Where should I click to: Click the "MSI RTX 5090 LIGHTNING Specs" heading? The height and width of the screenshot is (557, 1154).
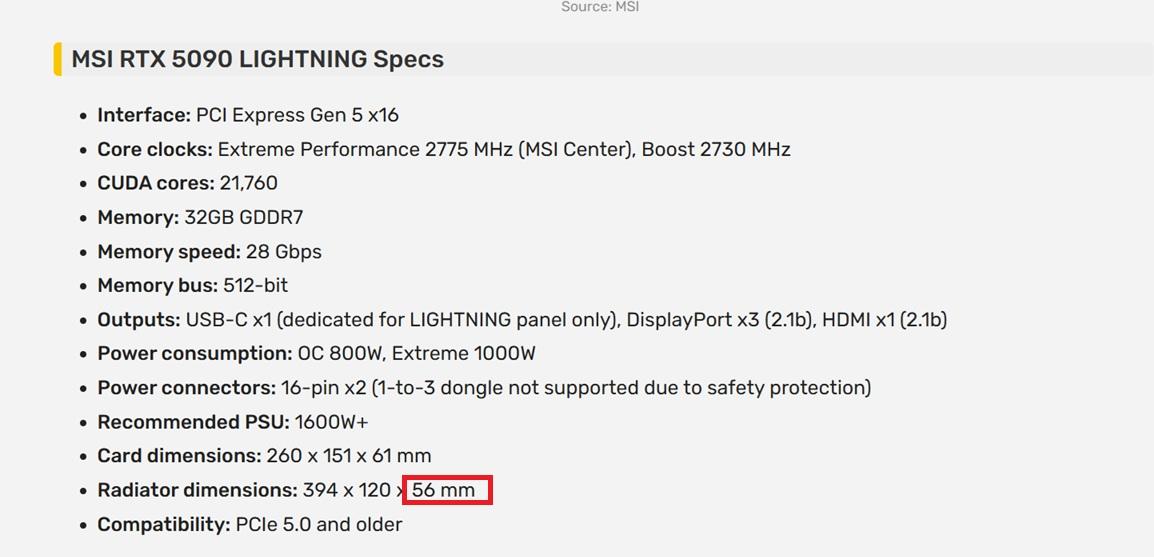tap(257, 59)
